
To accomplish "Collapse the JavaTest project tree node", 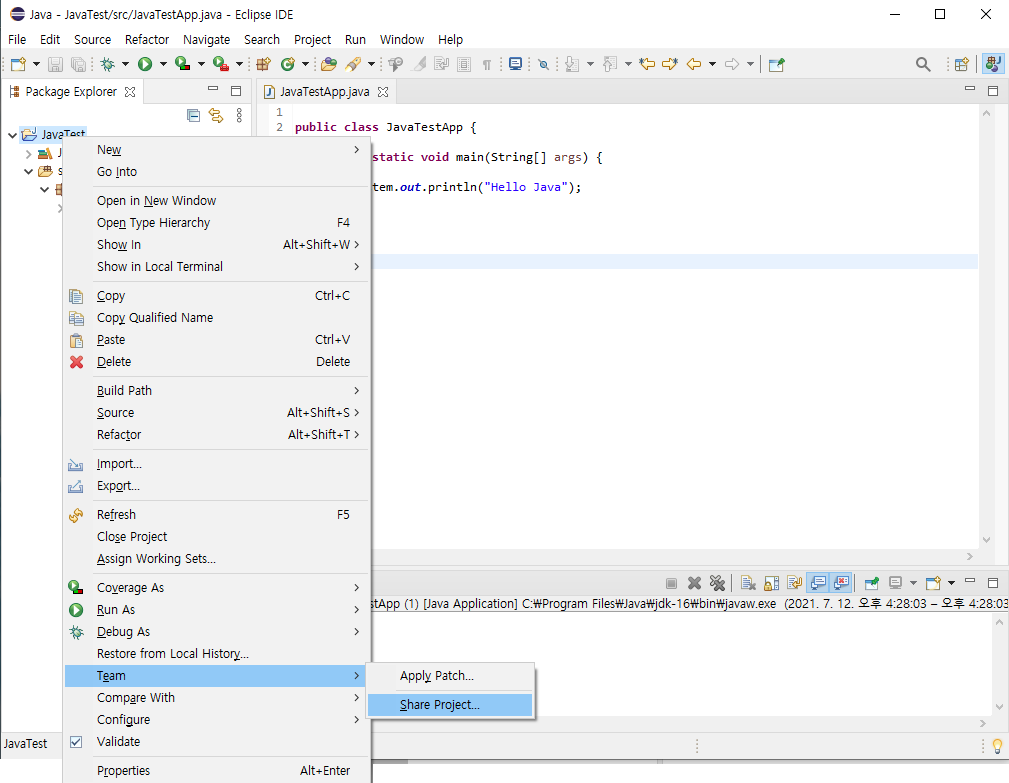I will tap(12, 135).
